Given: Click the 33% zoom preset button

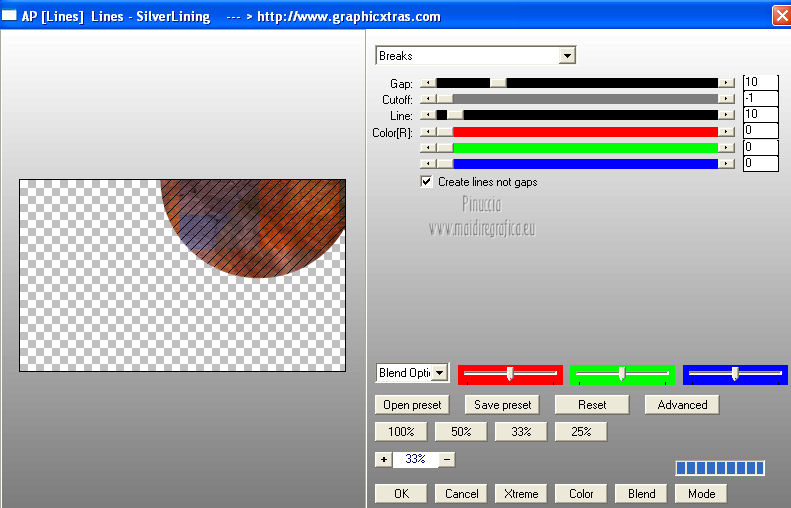Looking at the screenshot, I should [521, 432].
